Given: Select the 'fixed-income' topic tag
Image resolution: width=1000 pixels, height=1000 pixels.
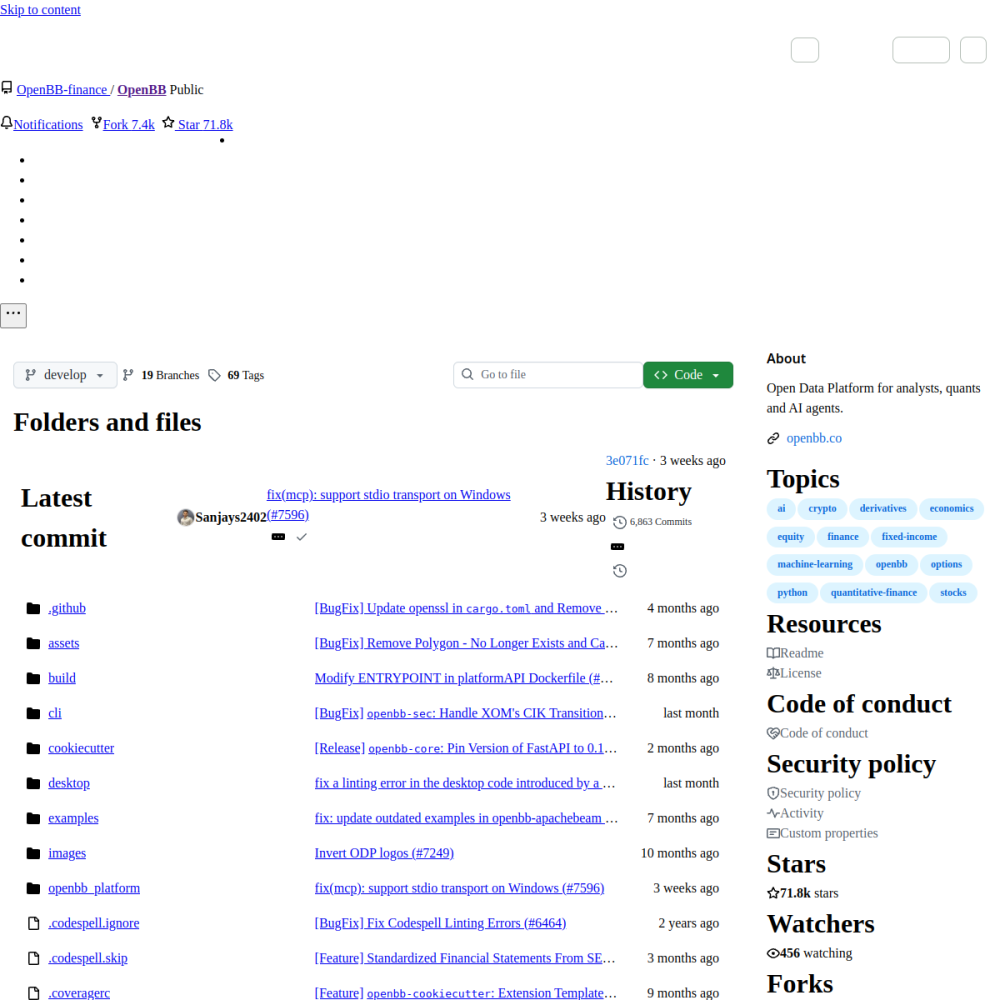Looking at the screenshot, I should [x=909, y=537].
